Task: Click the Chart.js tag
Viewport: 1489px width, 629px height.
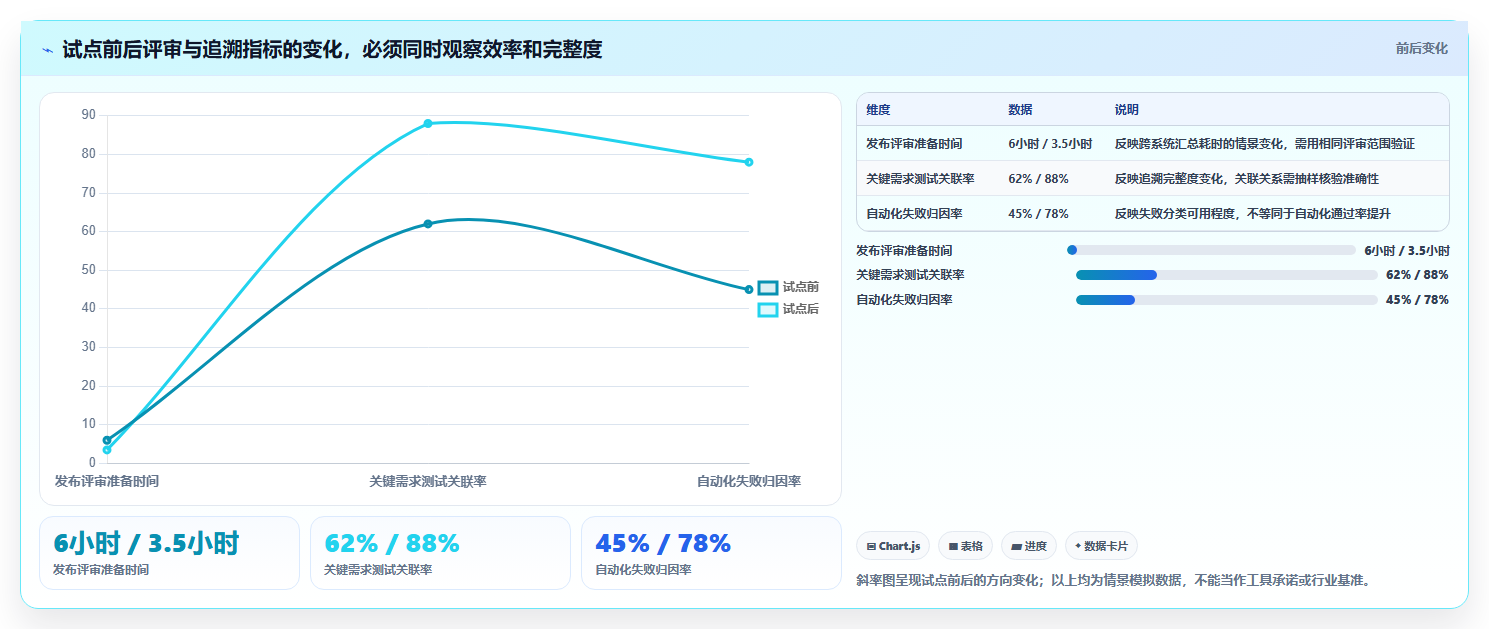Action: [x=893, y=546]
